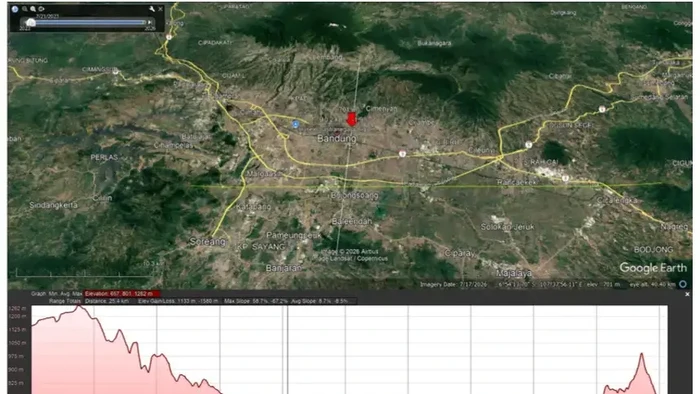700x394 pixels.
Task: Zoom in the historical imagery time range
Action: click(x=33, y=9)
